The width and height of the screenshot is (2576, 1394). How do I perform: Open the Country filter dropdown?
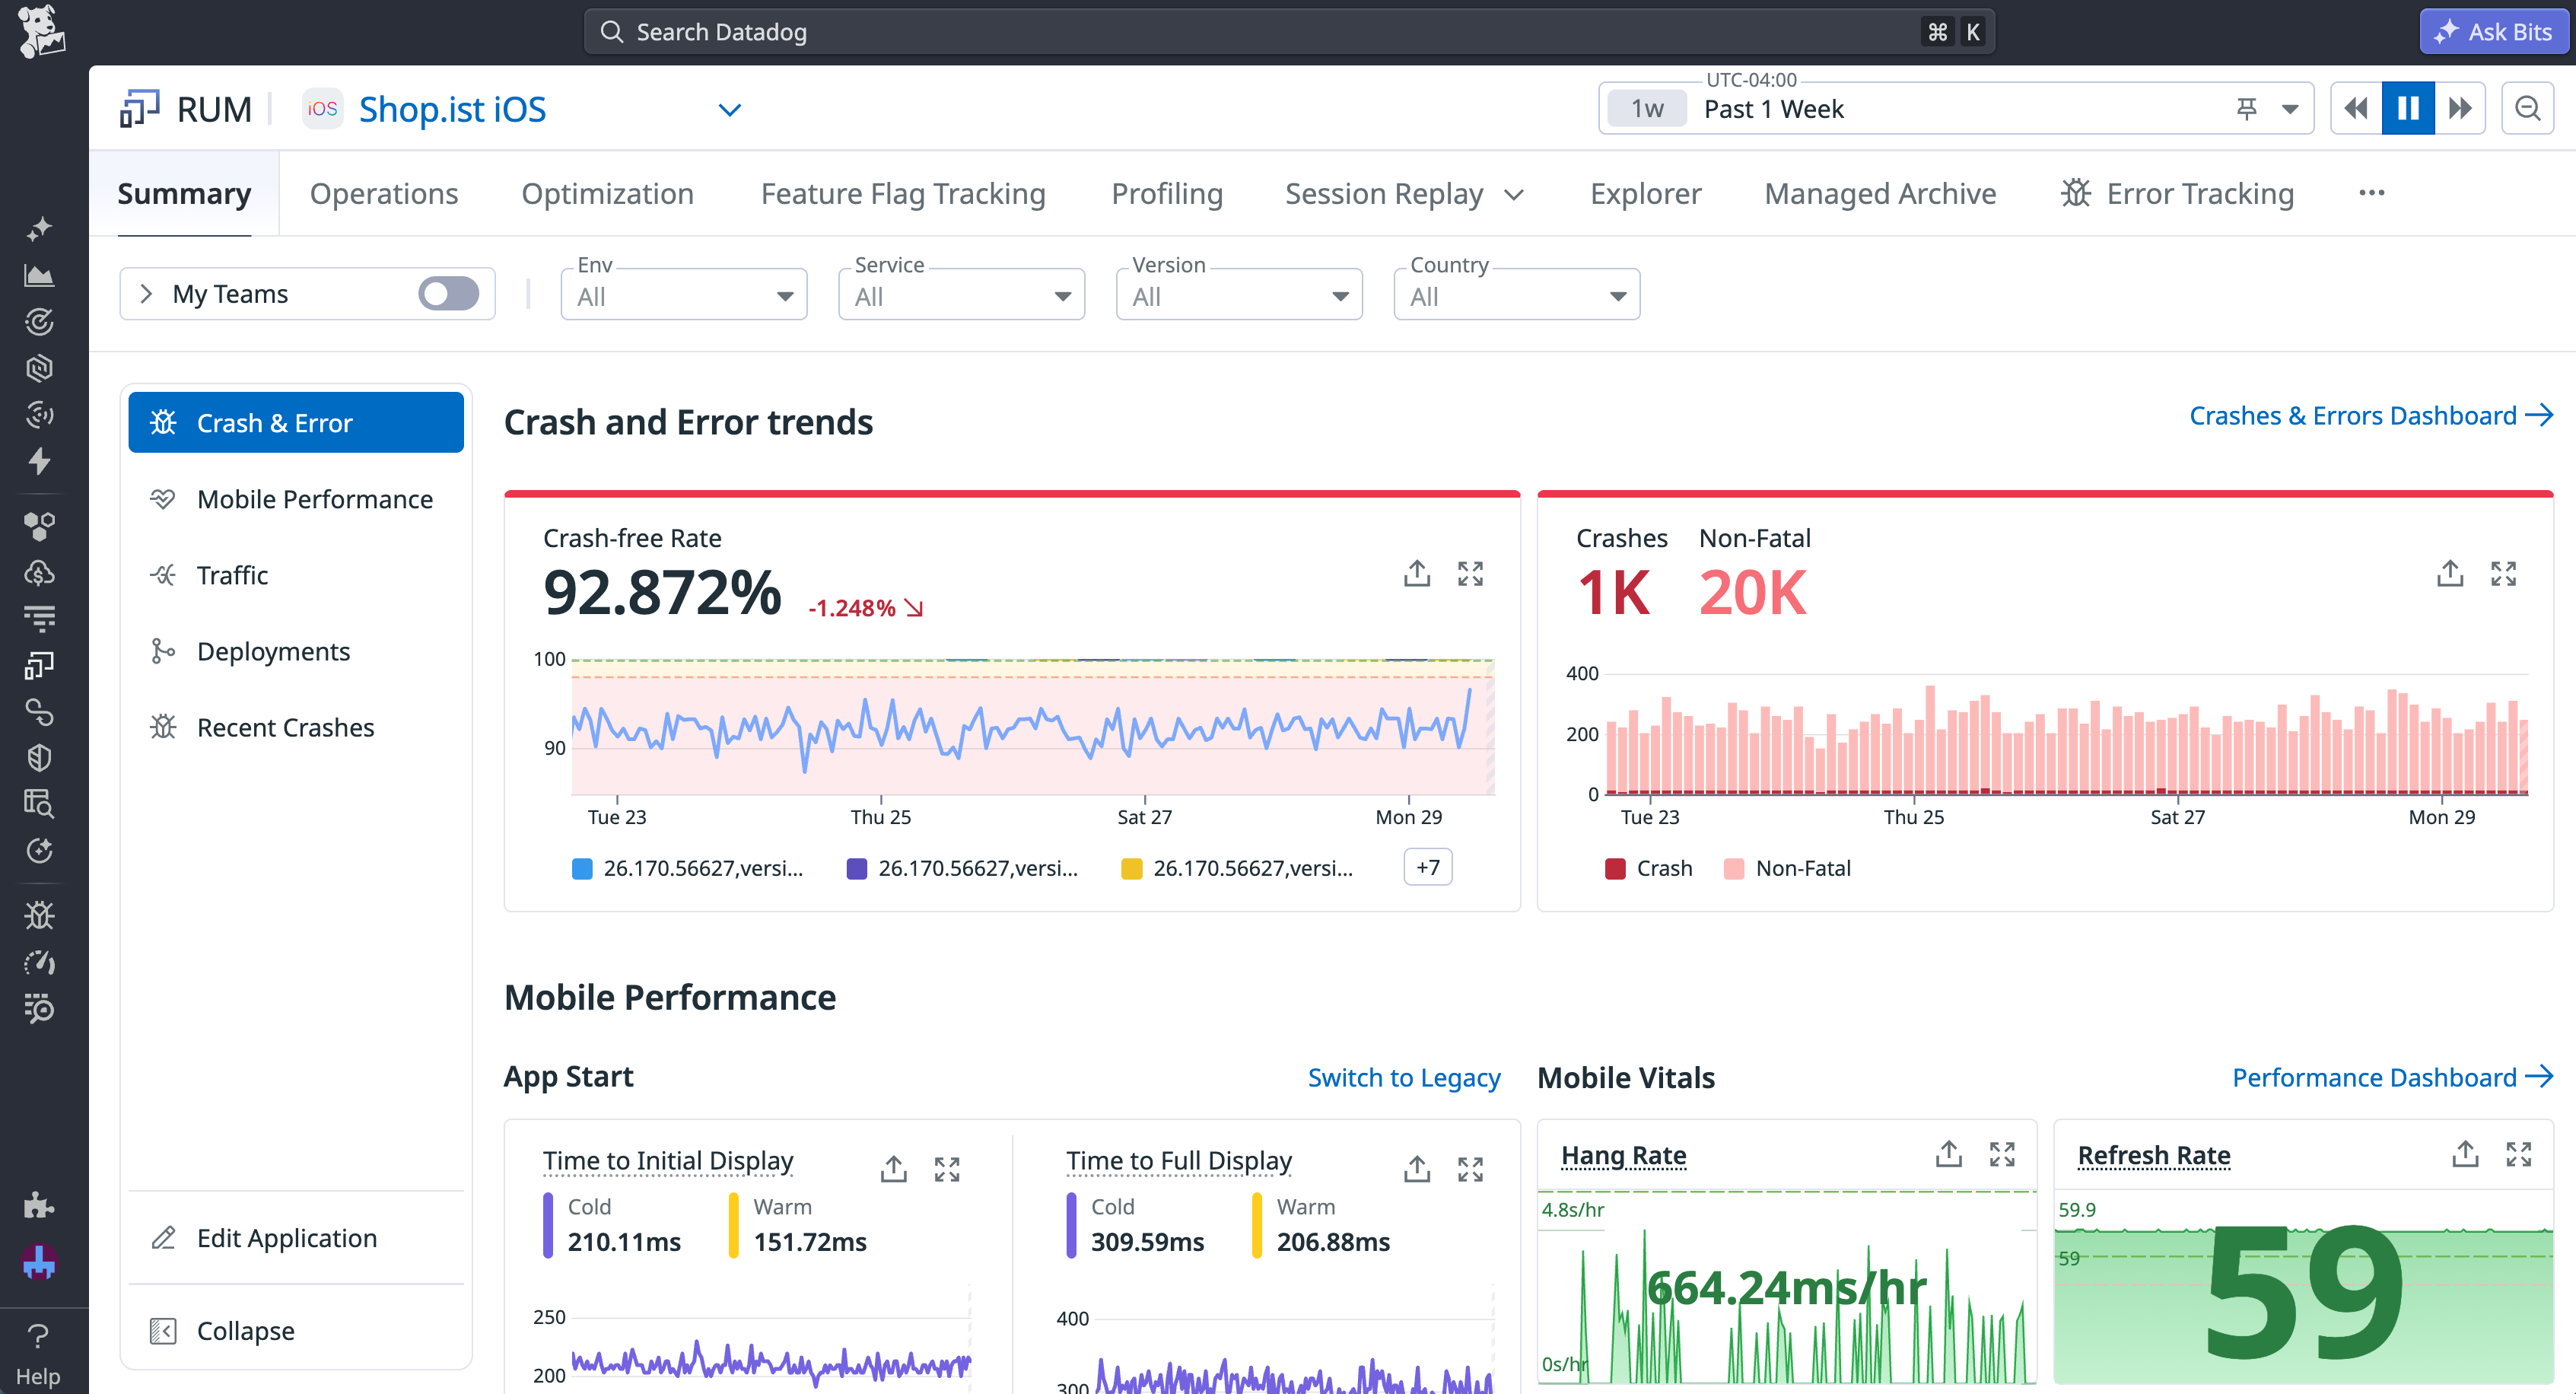1517,295
